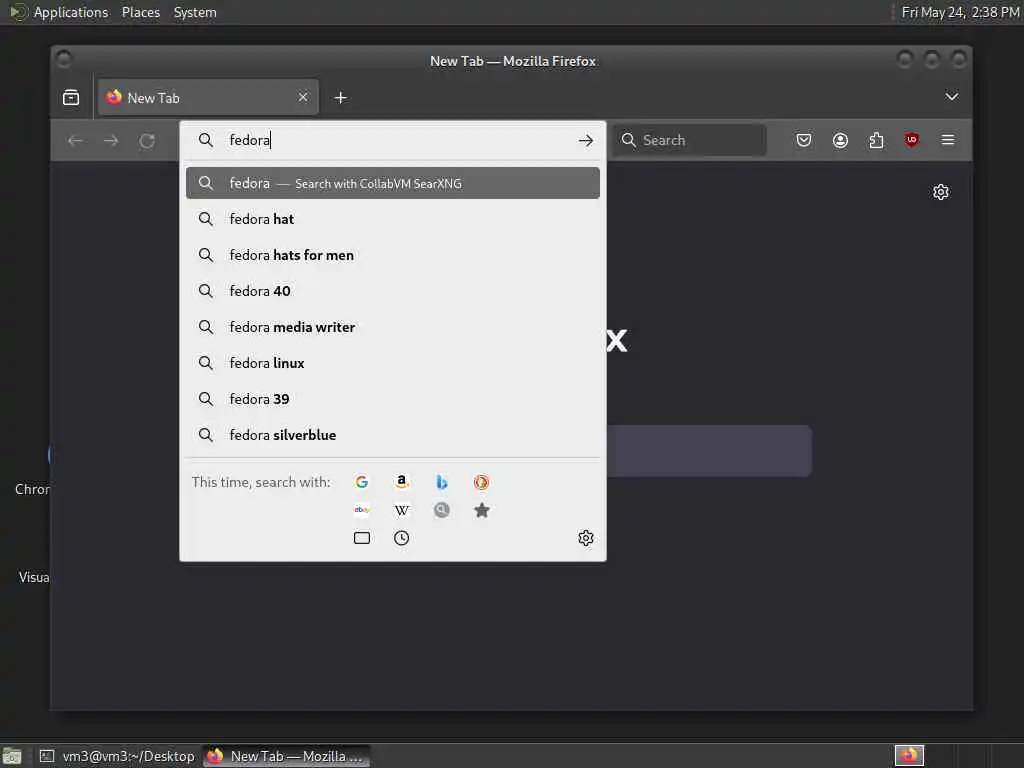
Task: Open uBlock Origin popup
Action: [x=912, y=140]
